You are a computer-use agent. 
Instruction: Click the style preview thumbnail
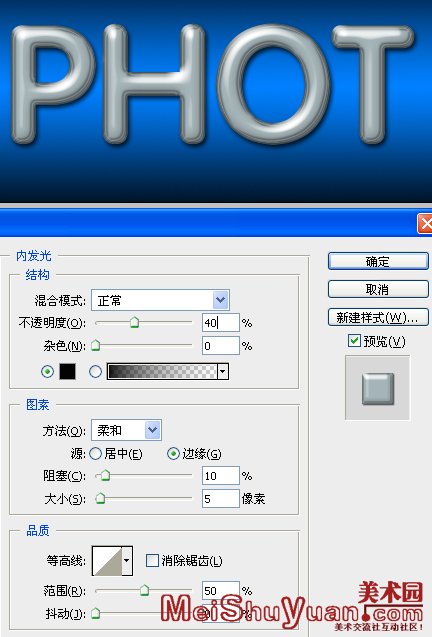[x=378, y=388]
